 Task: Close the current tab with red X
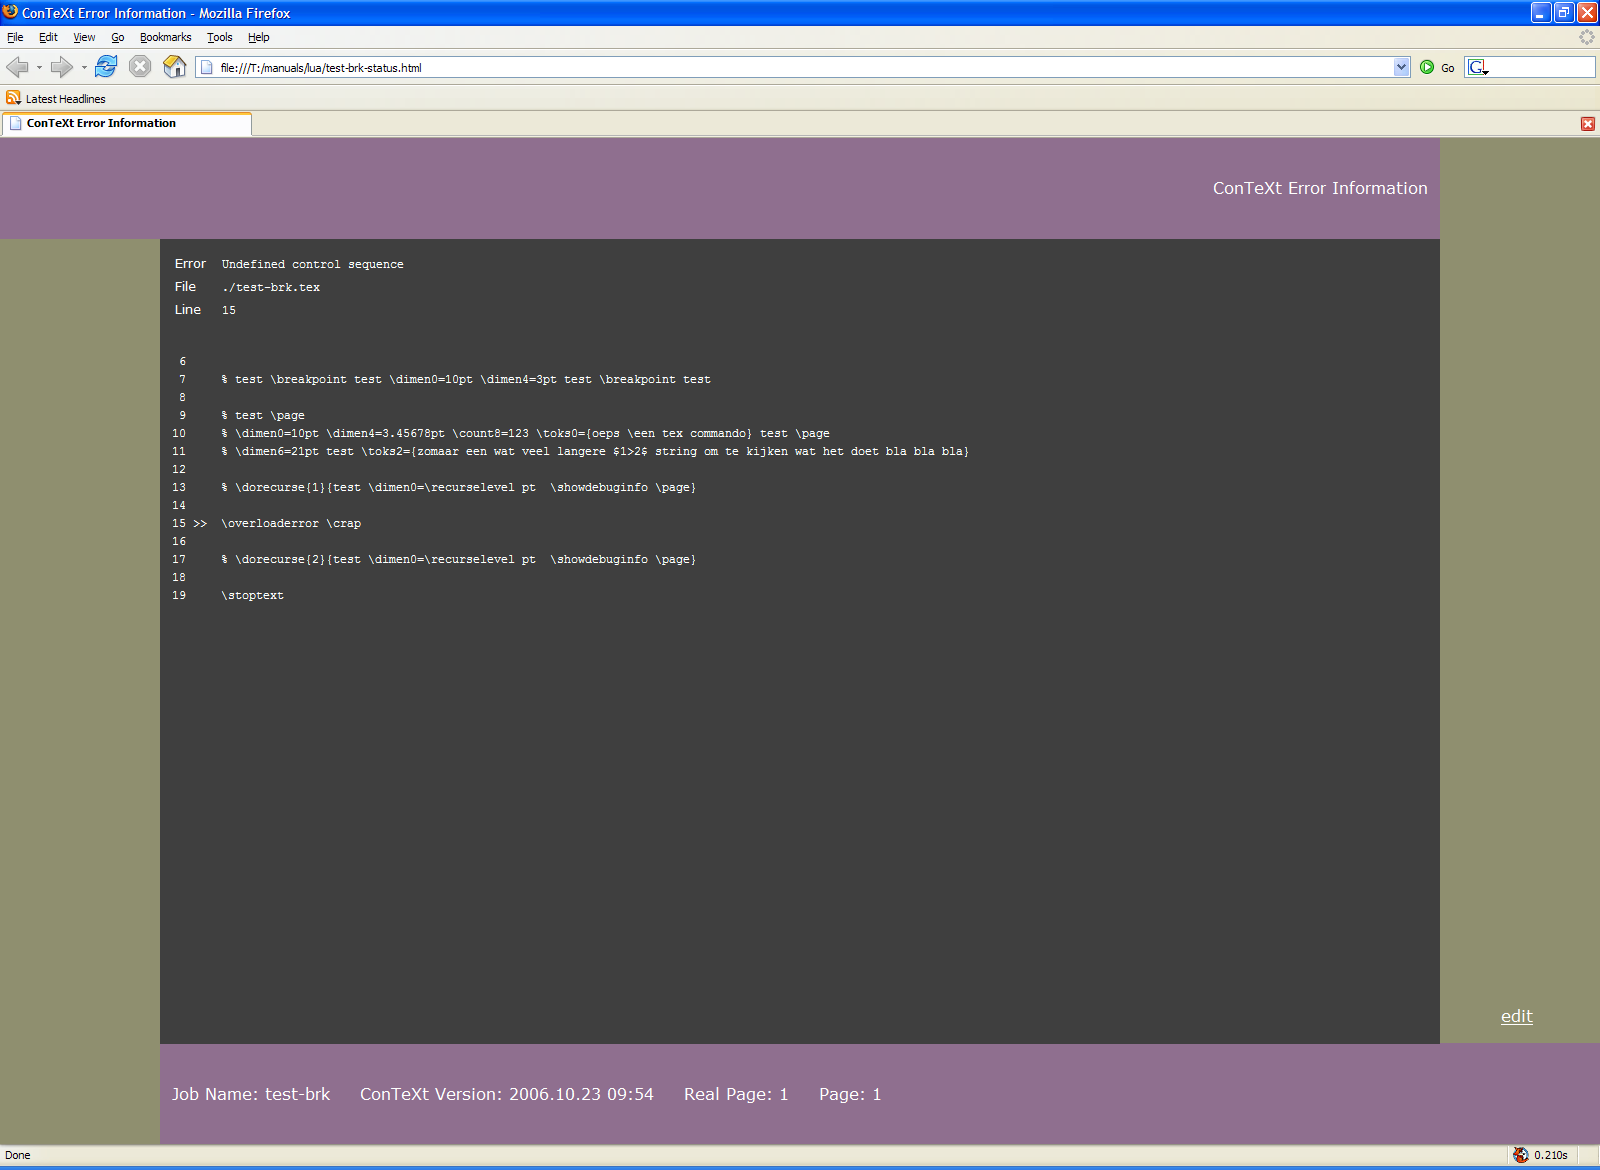click(x=1587, y=124)
